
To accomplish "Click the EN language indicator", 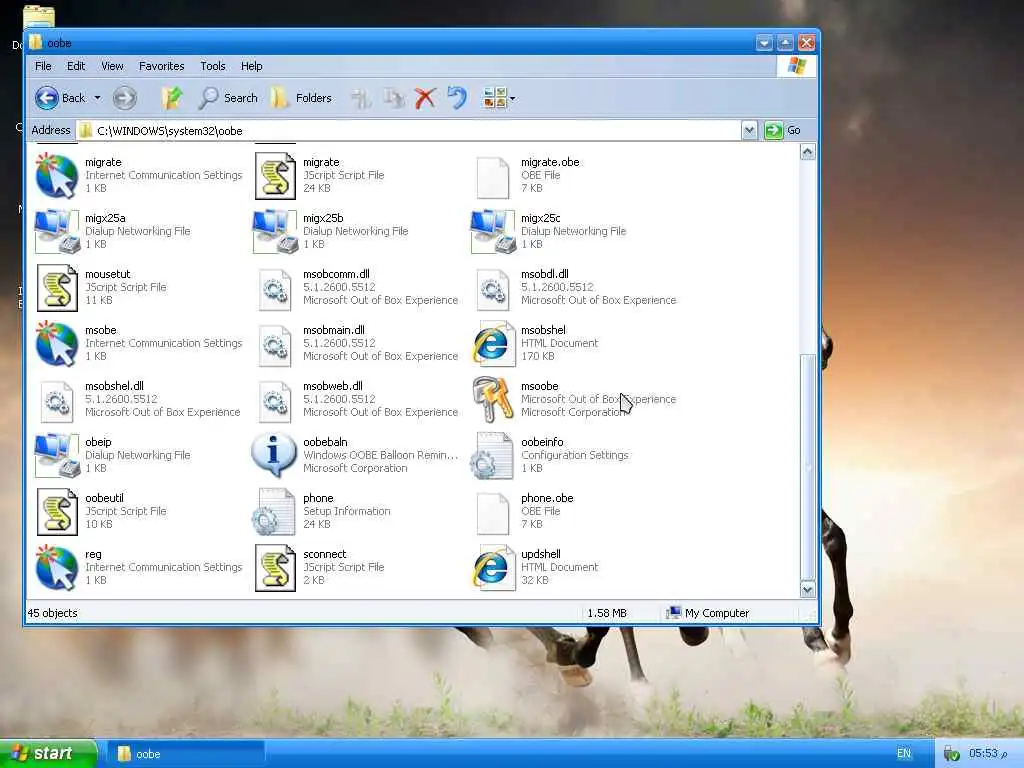I will [904, 753].
